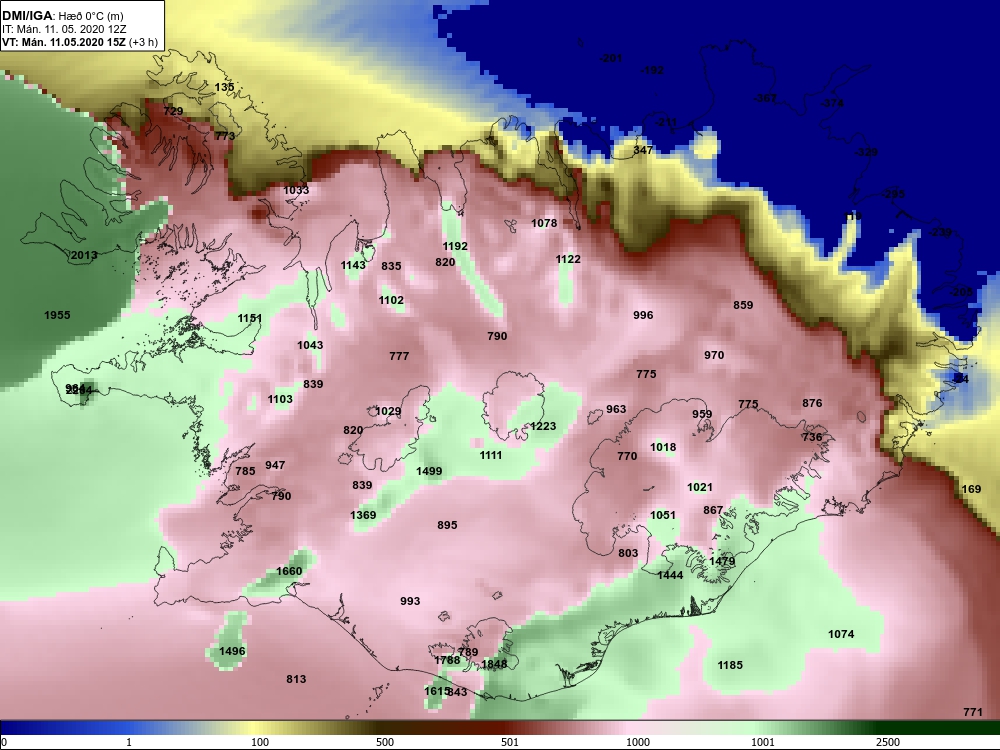
Task: Click the 813 map value
Action: click(296, 679)
